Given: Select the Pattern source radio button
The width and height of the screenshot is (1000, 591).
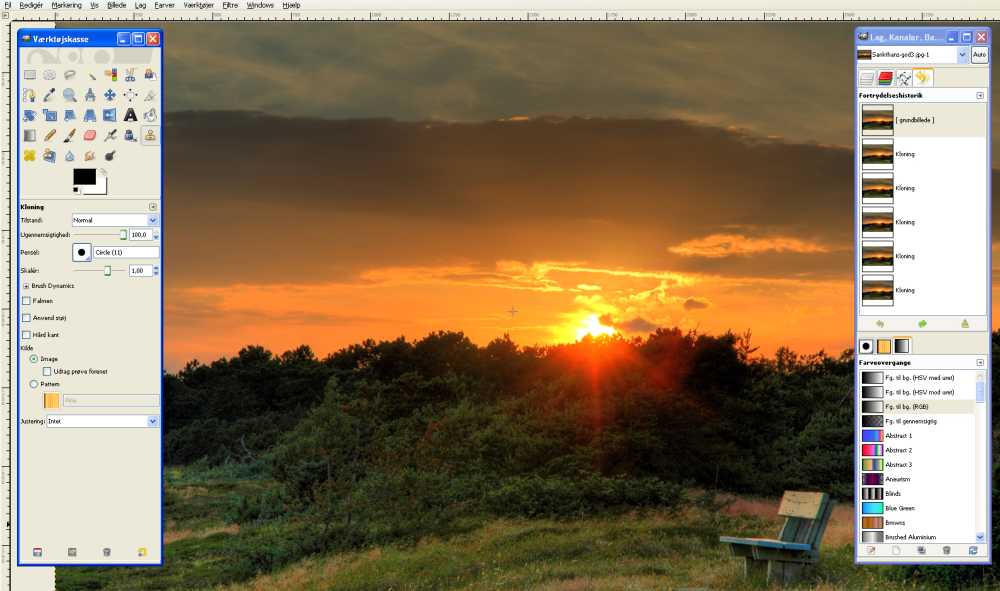Looking at the screenshot, I should 34,383.
